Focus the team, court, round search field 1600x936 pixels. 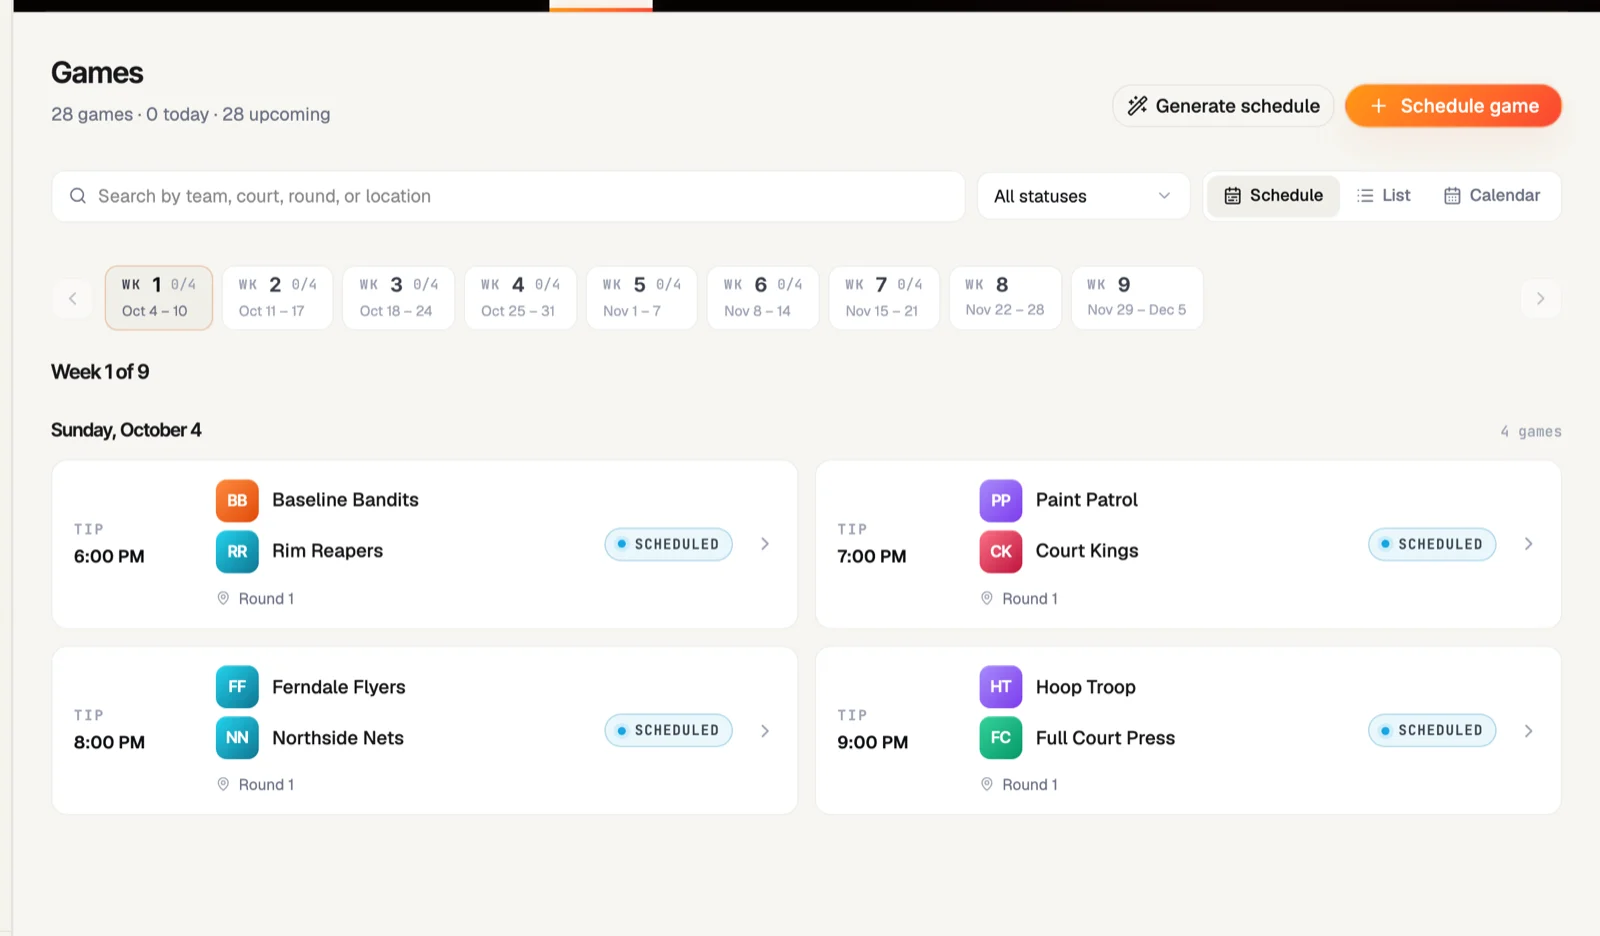508,196
